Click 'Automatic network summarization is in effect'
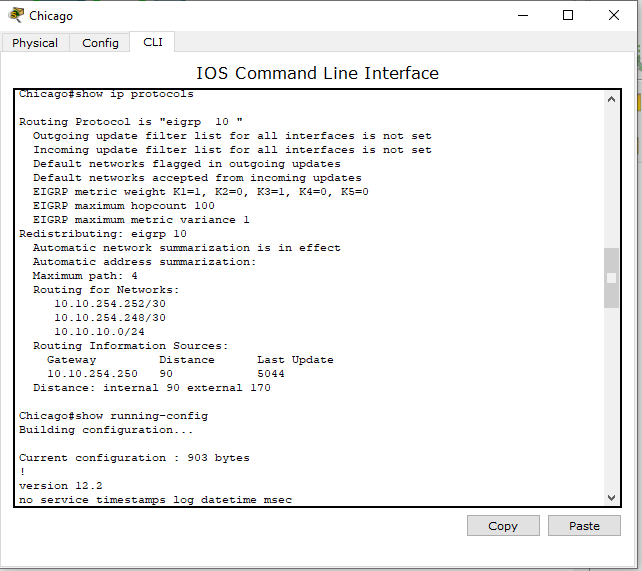 (187, 248)
